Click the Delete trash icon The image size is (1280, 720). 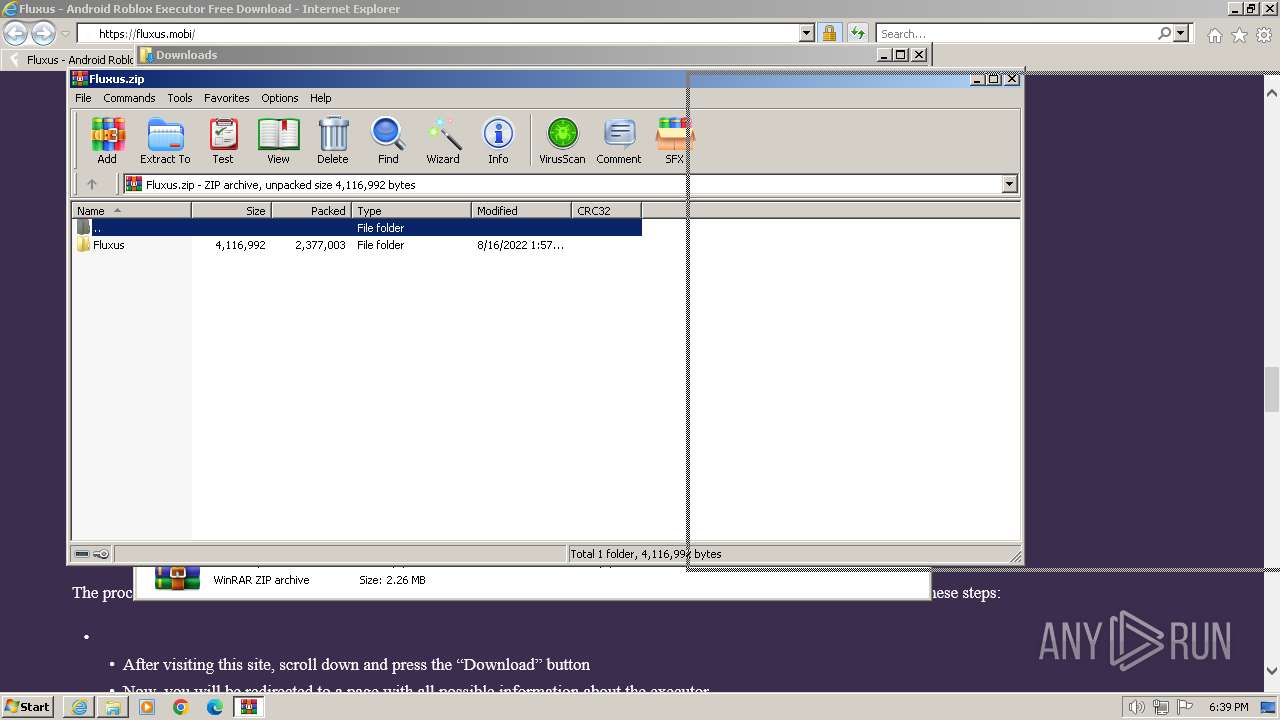(x=333, y=140)
